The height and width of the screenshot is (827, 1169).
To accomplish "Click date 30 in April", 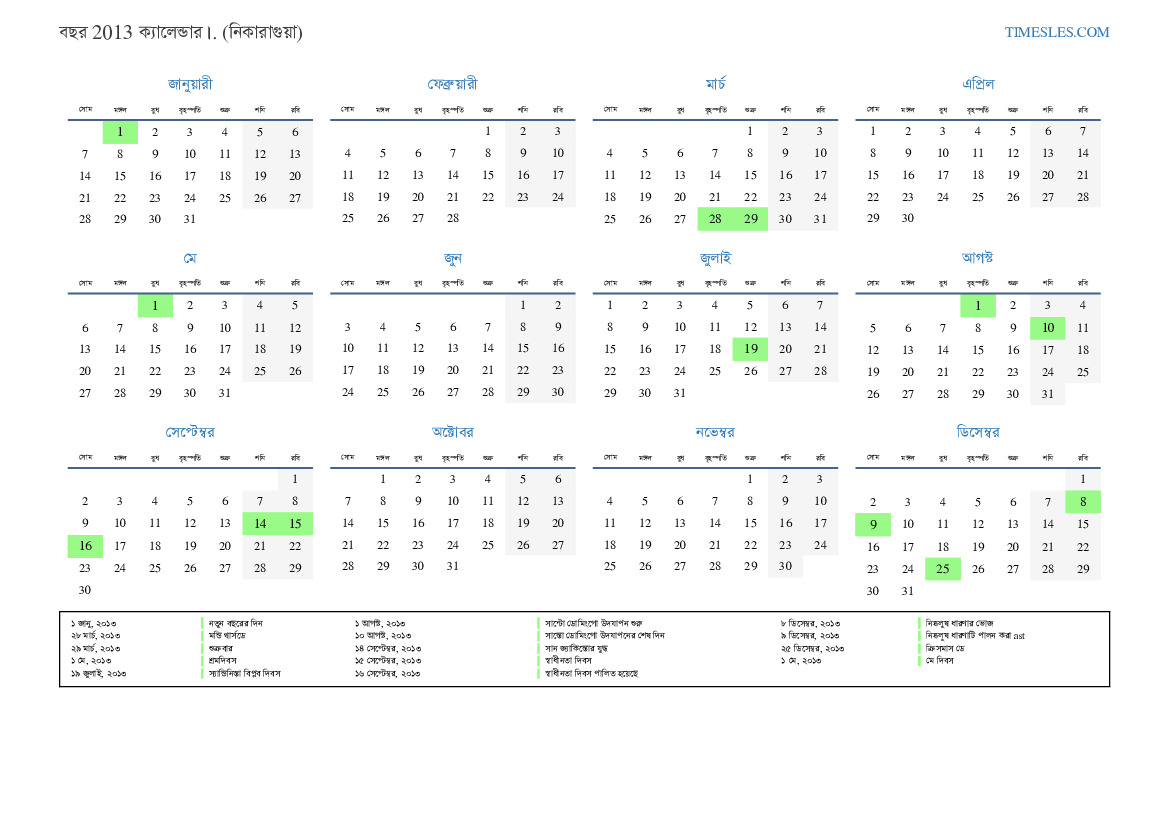I will (x=907, y=218).
